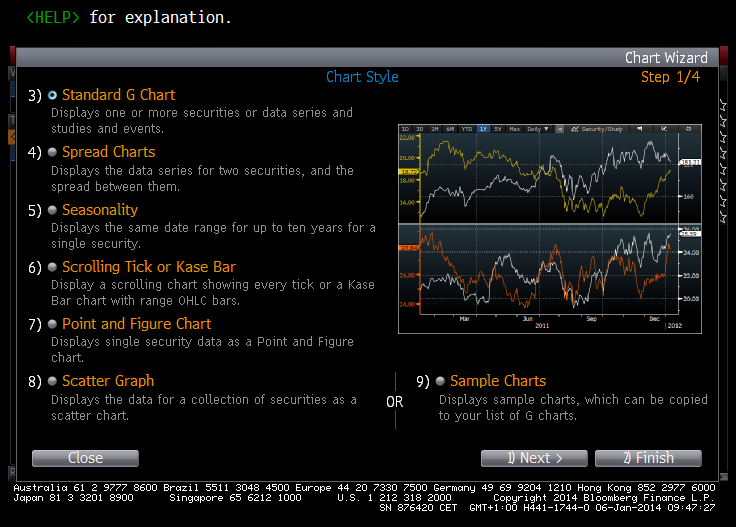Enable the Scatter Graph radio button

click(53, 381)
